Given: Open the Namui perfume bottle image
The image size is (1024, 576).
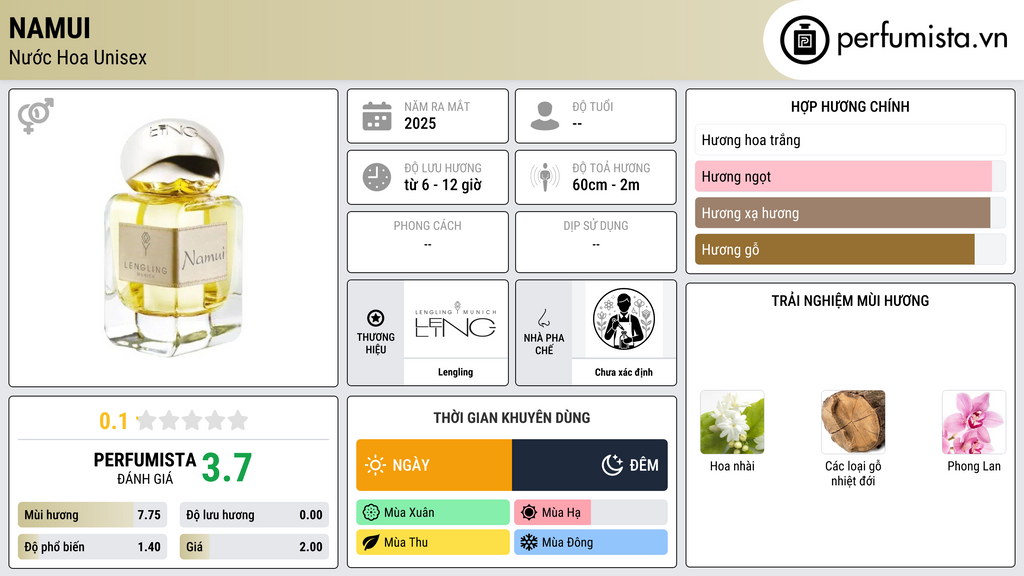Looking at the screenshot, I should click(173, 238).
